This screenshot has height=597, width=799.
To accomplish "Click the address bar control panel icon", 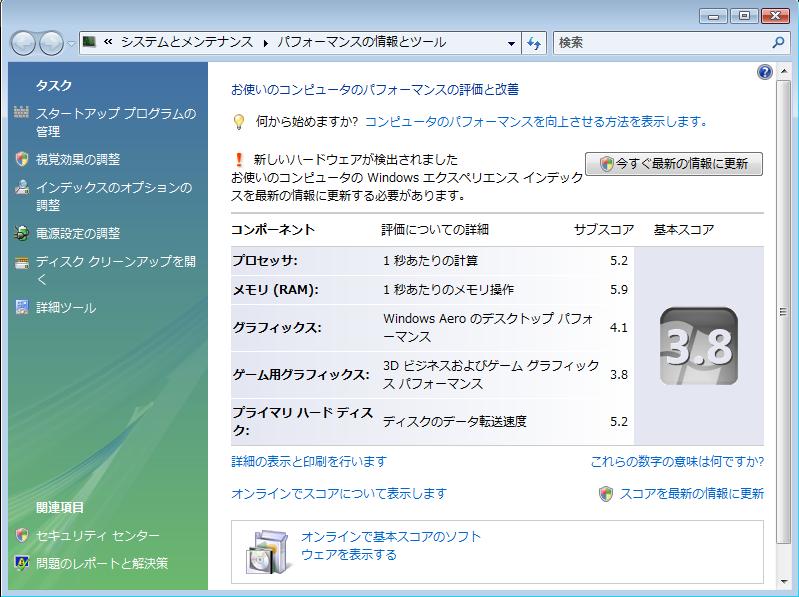I will [90, 42].
